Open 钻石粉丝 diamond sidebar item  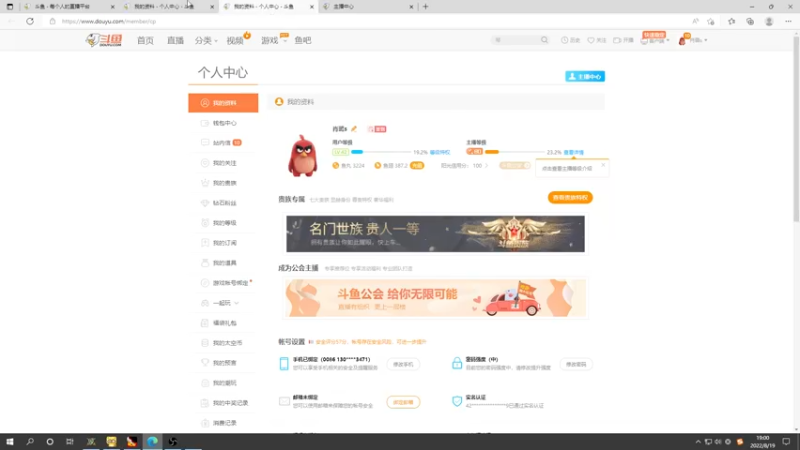223,203
